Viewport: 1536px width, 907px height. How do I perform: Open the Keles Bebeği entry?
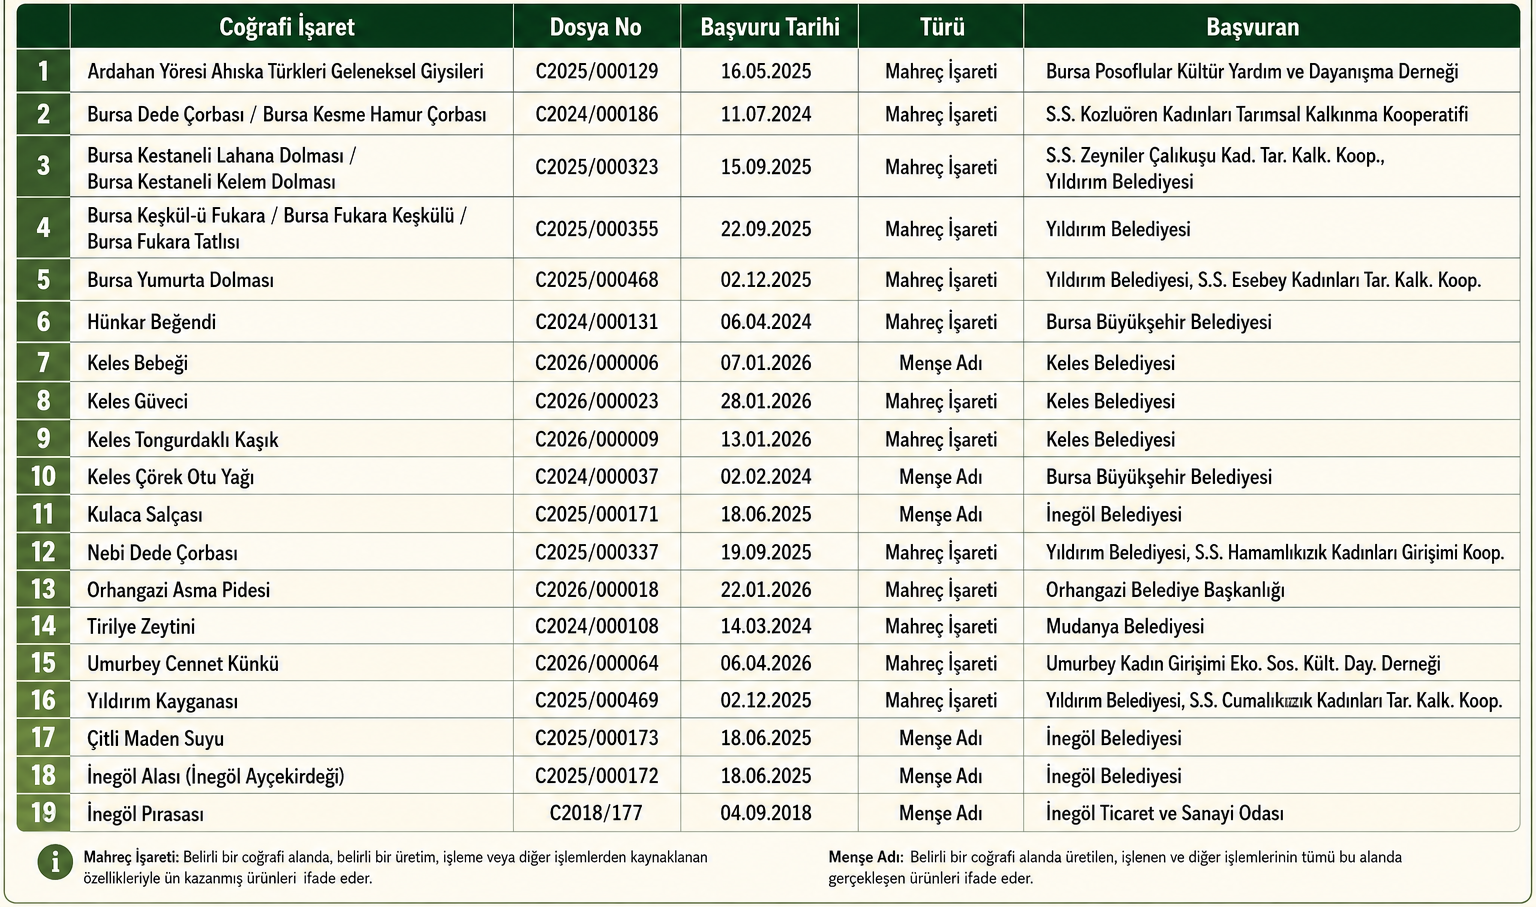point(137,363)
